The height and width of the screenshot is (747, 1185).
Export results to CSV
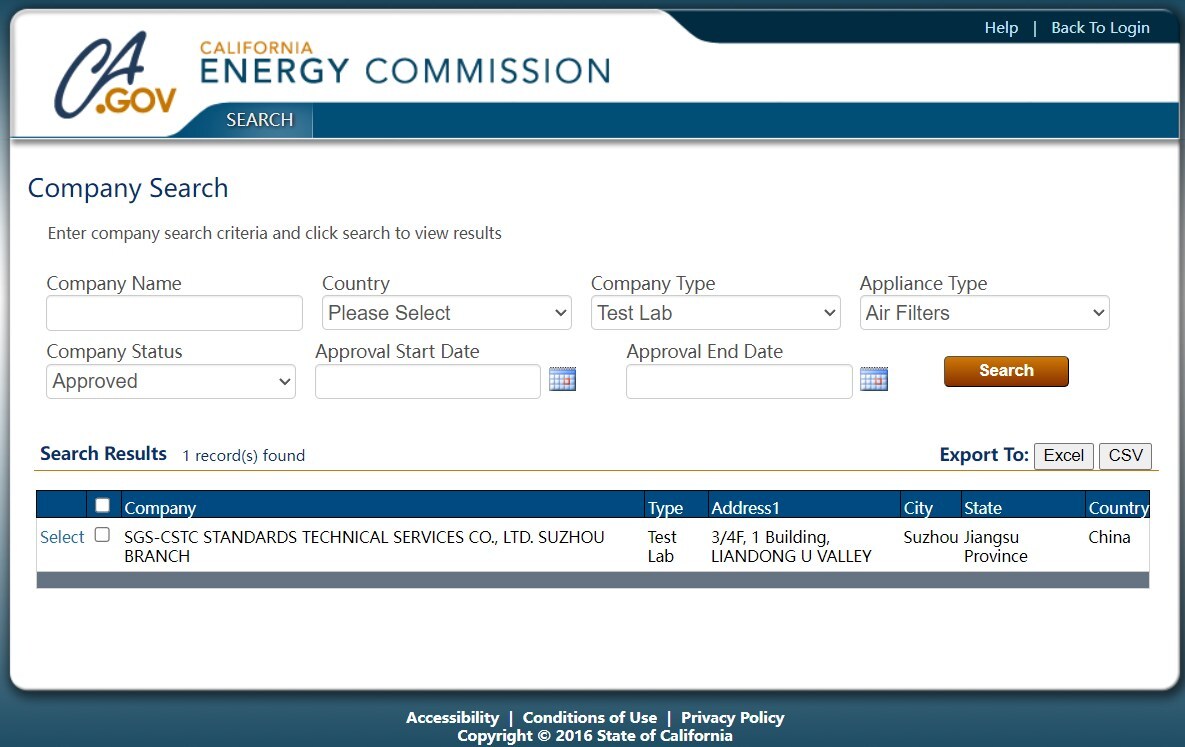click(1125, 456)
